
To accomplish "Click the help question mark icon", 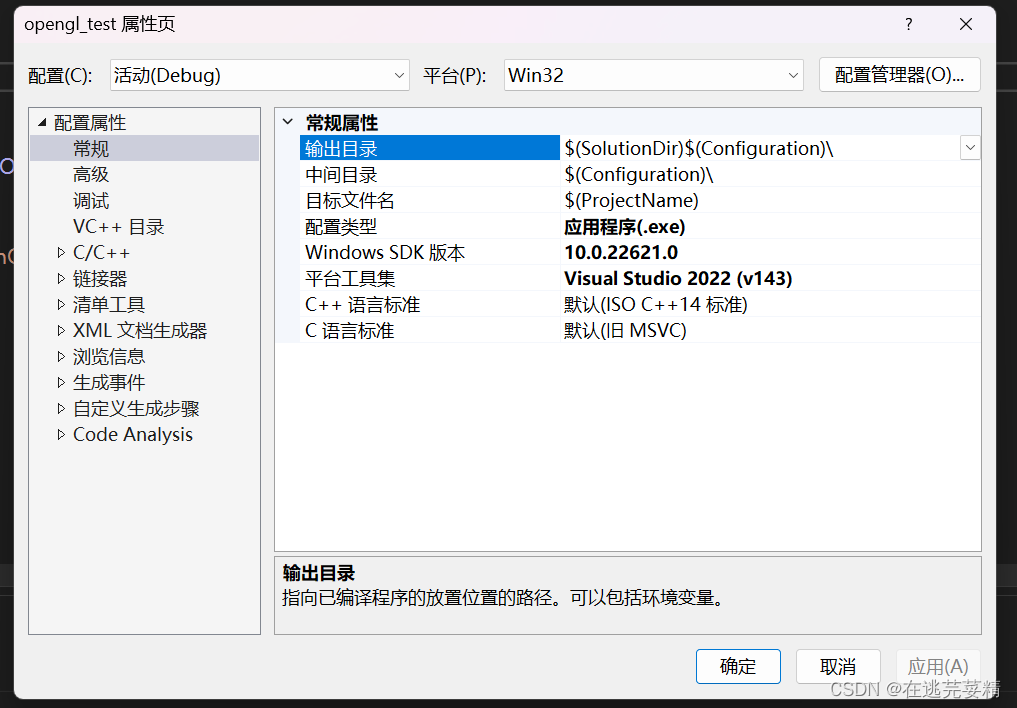I will 907,24.
